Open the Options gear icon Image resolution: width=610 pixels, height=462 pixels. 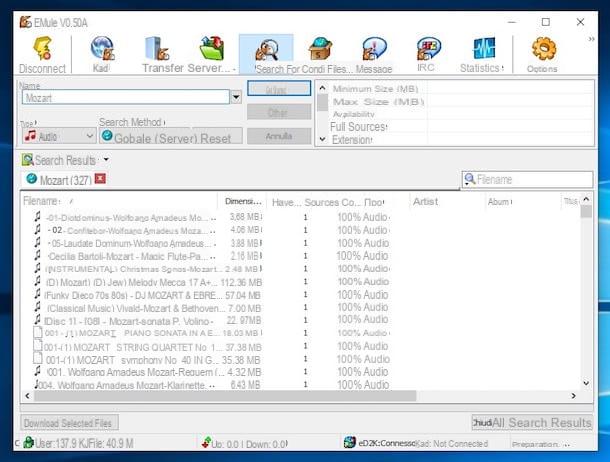coord(543,49)
